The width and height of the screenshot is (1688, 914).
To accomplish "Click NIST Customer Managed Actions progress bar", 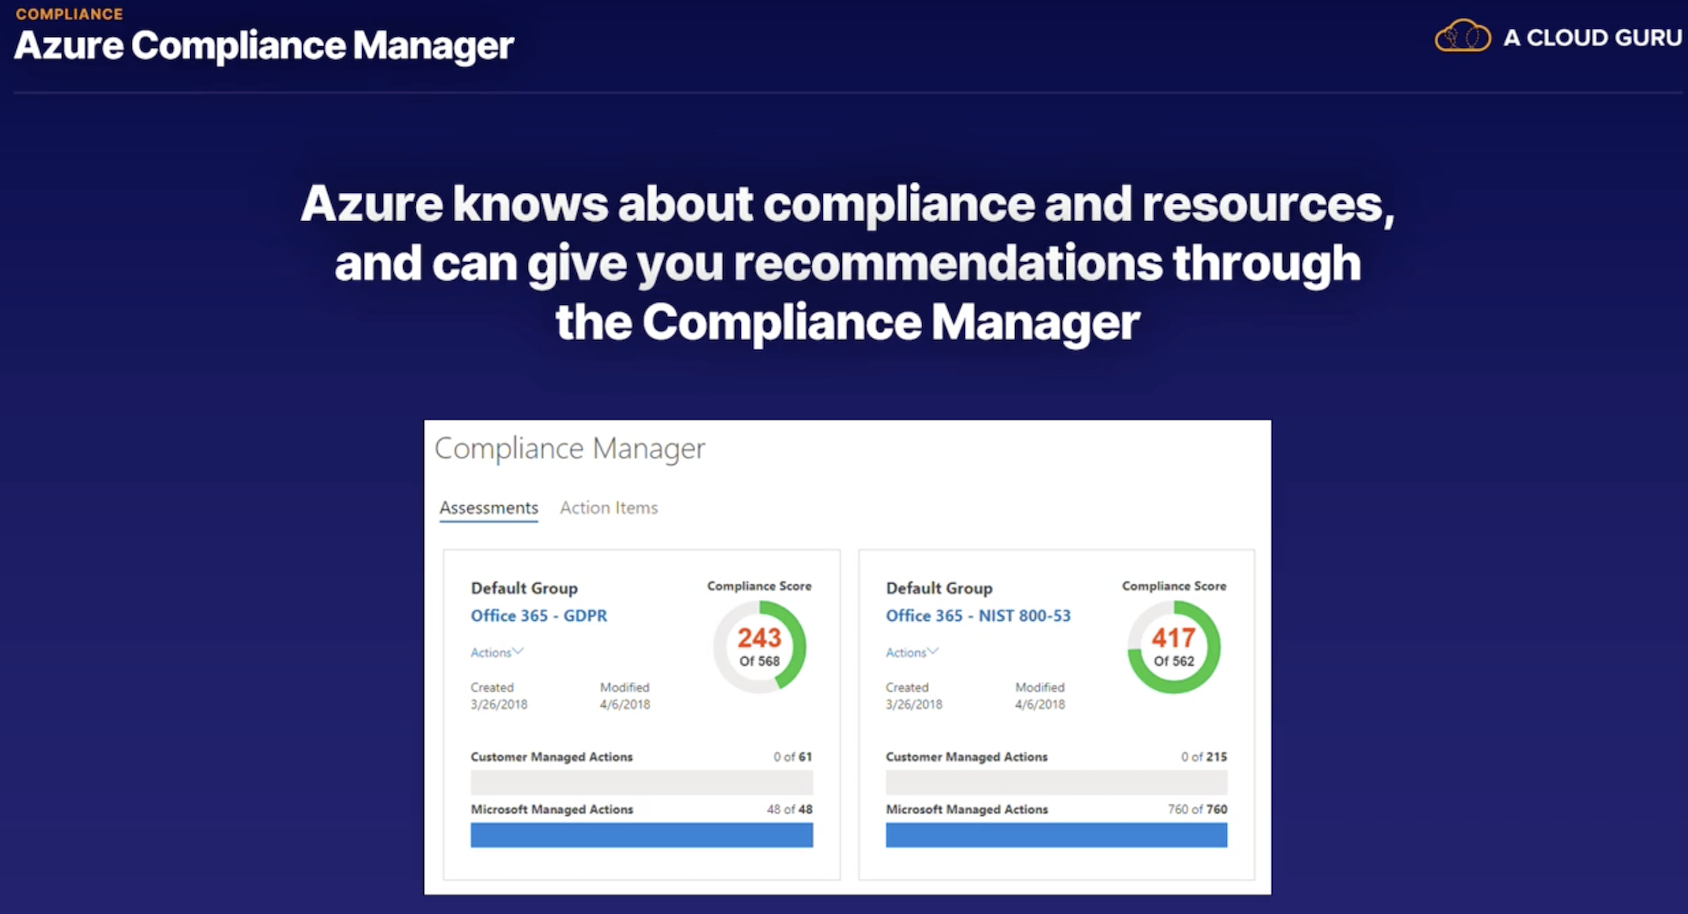I will click(x=1056, y=782).
